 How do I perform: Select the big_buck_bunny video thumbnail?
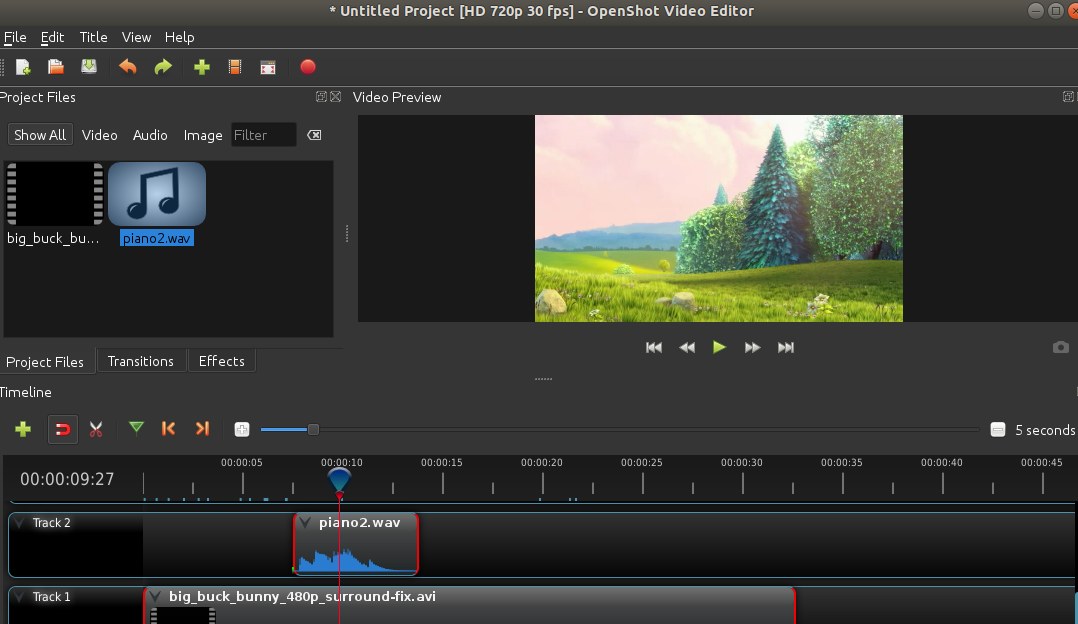click(x=55, y=194)
